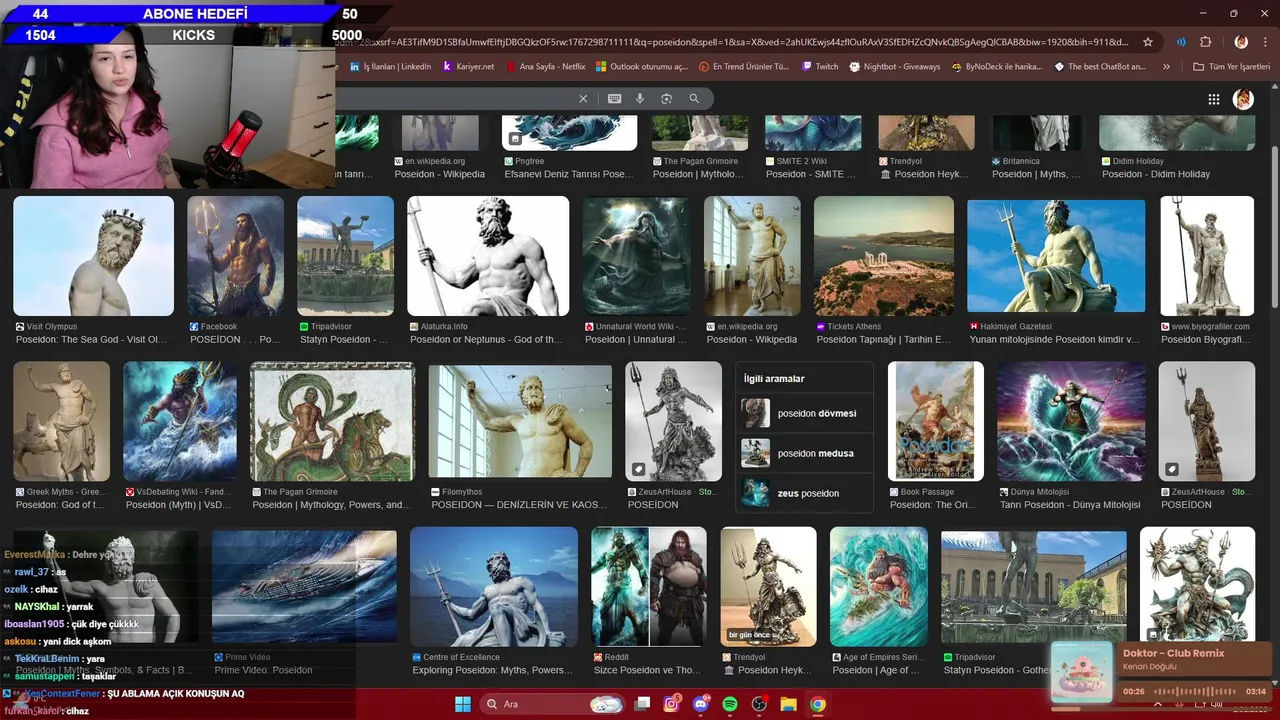Open the Chrome three-dot menu
The width and height of the screenshot is (1280, 720).
pos(1267,42)
